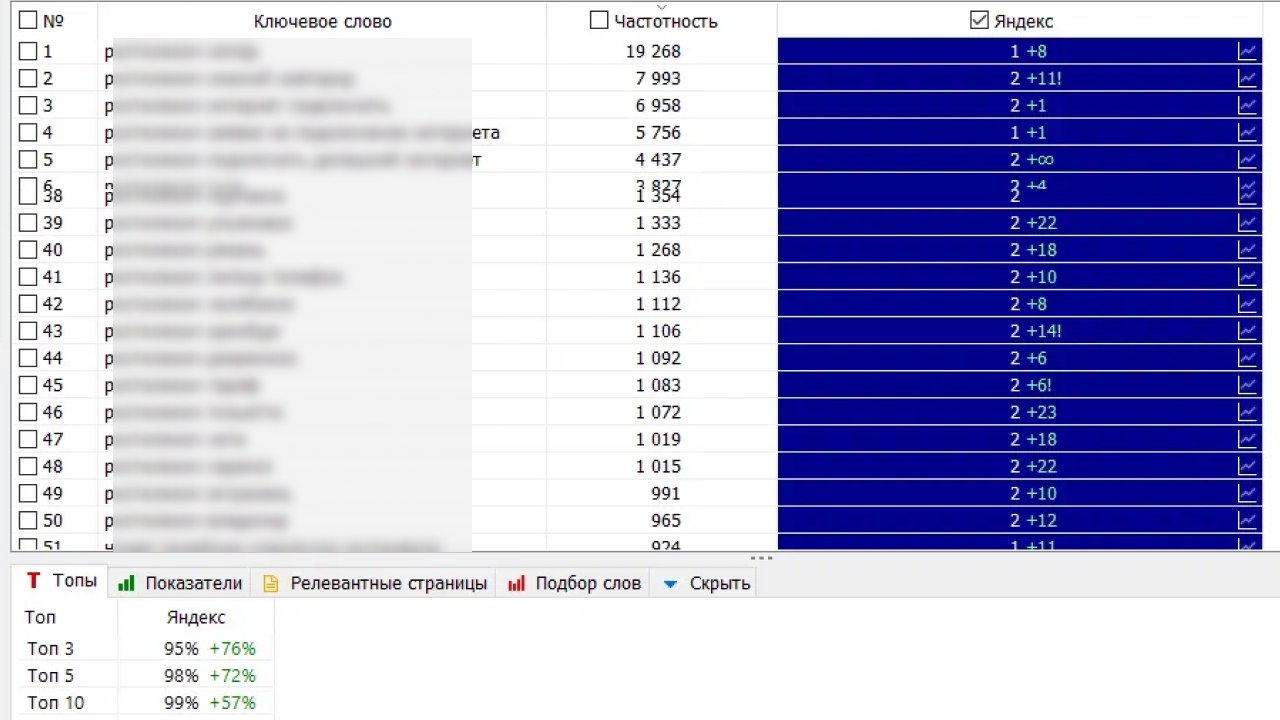Show the position chart for row 41

click(1247, 276)
